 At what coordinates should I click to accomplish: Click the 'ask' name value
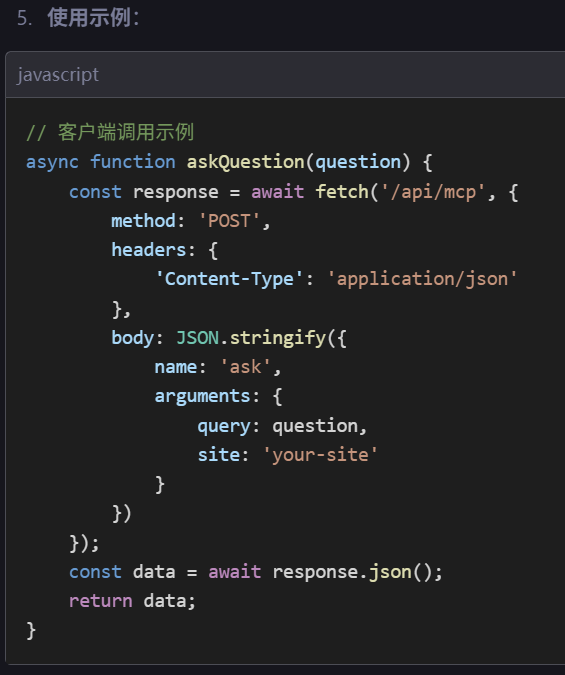(x=246, y=367)
